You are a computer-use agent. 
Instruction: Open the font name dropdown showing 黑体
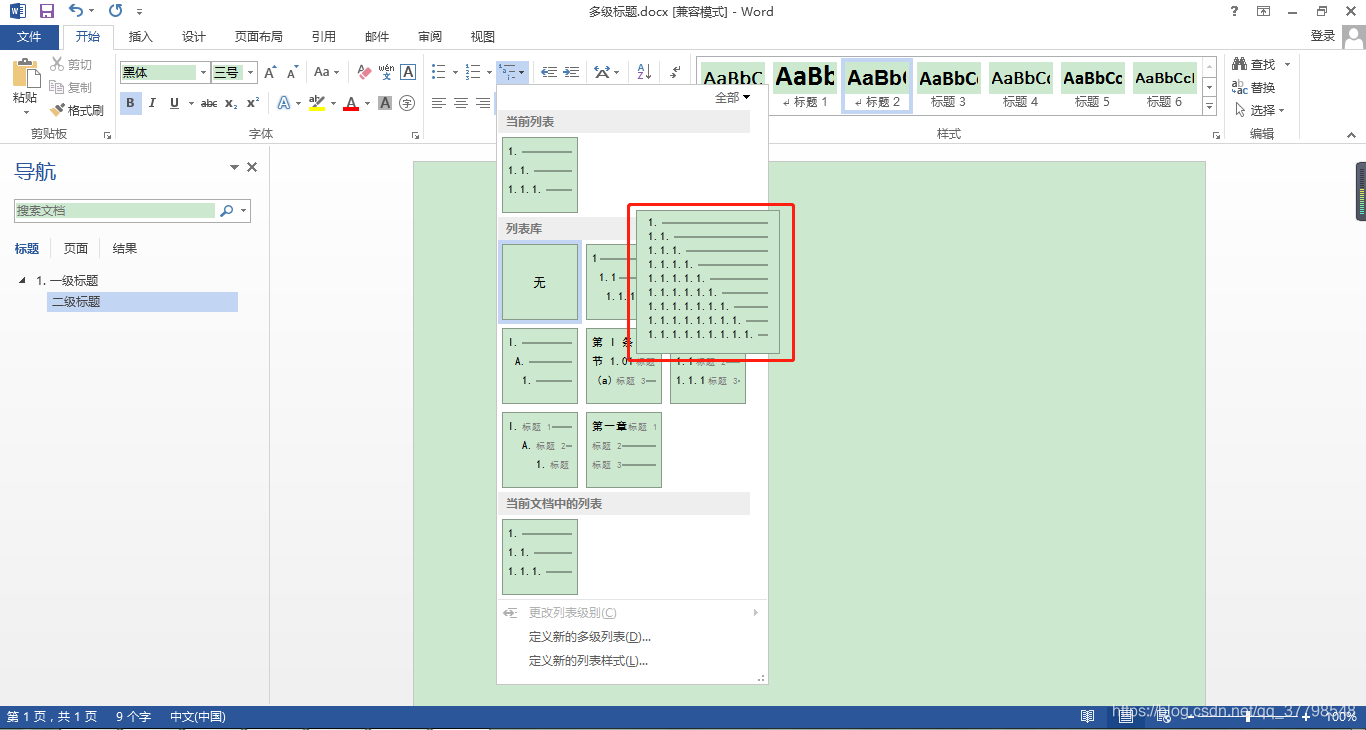(204, 73)
